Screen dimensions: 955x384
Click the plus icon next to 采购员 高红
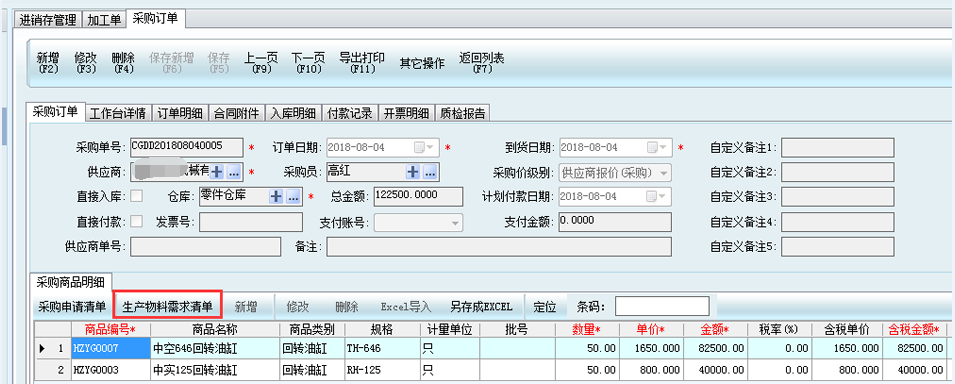point(413,172)
